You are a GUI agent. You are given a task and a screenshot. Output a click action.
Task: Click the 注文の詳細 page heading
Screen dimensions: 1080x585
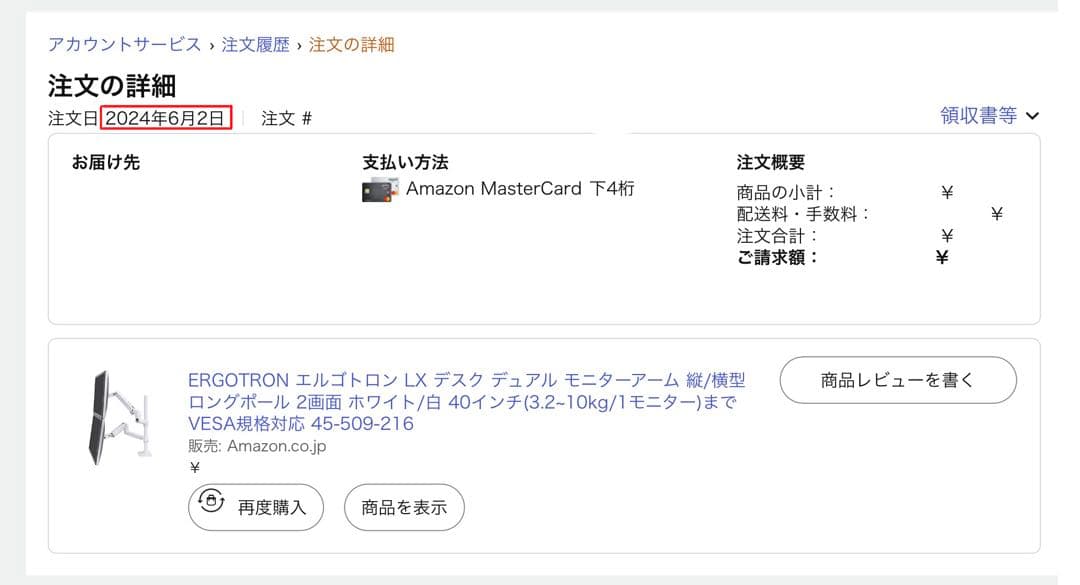coord(112,86)
